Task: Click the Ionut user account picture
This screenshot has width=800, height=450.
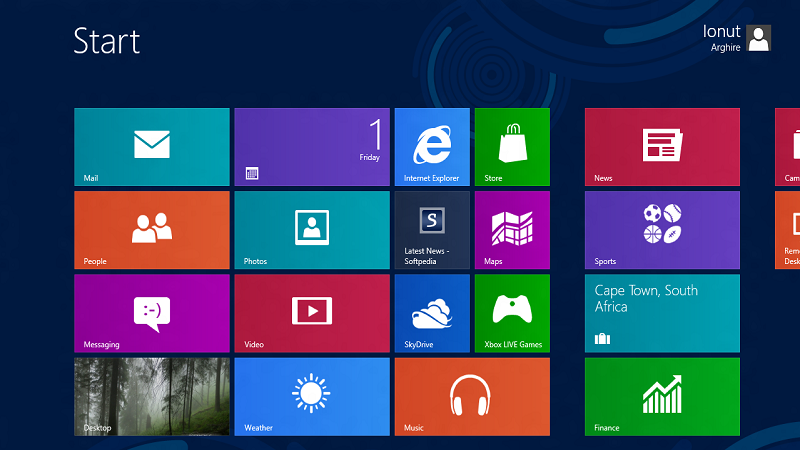Action: [x=759, y=39]
